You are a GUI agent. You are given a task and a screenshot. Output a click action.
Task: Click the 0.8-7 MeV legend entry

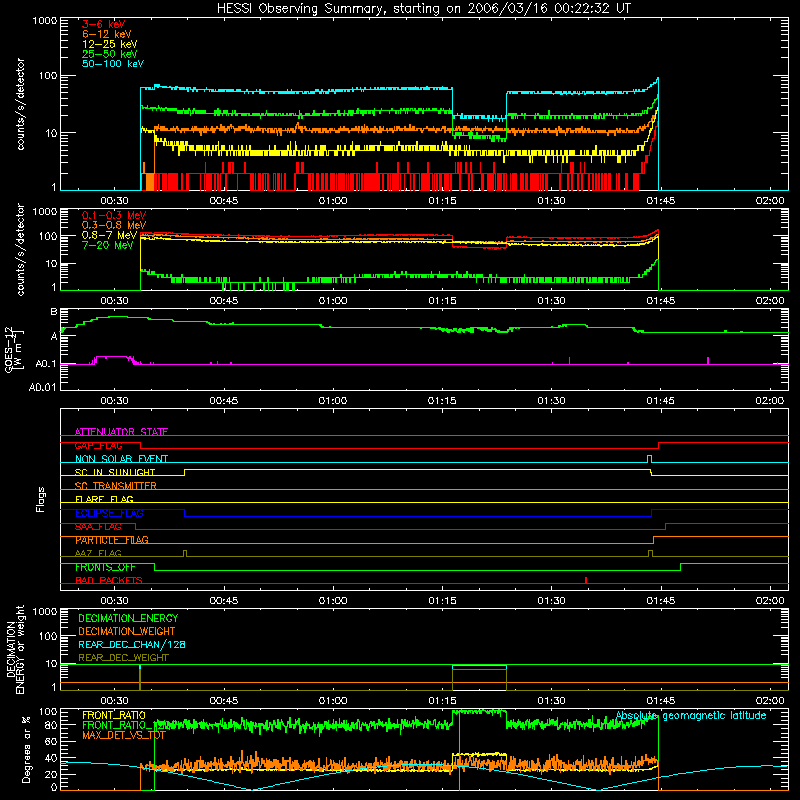click(110, 235)
